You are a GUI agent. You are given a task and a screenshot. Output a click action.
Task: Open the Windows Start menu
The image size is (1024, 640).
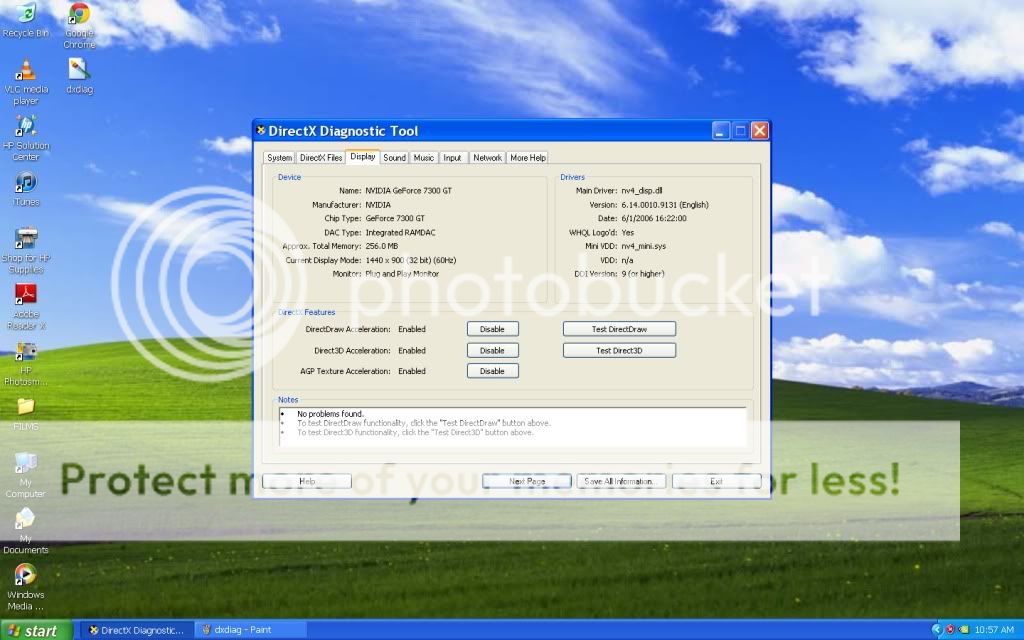click(x=35, y=630)
